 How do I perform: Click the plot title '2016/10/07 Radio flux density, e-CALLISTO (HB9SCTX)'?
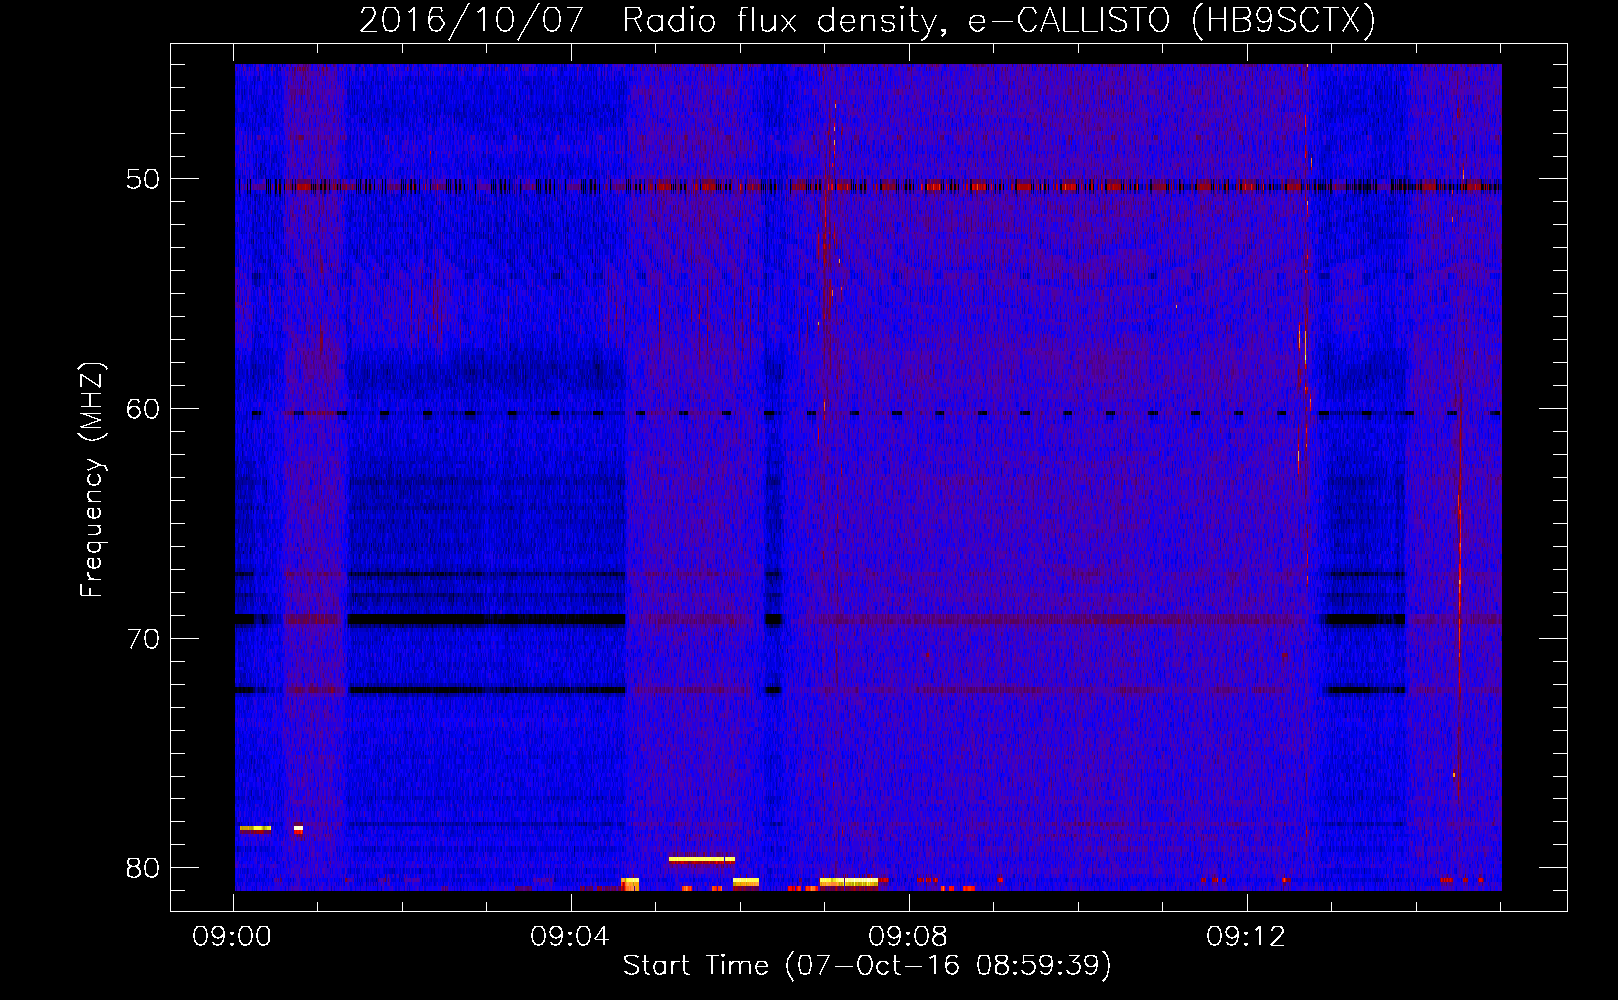pos(867,20)
